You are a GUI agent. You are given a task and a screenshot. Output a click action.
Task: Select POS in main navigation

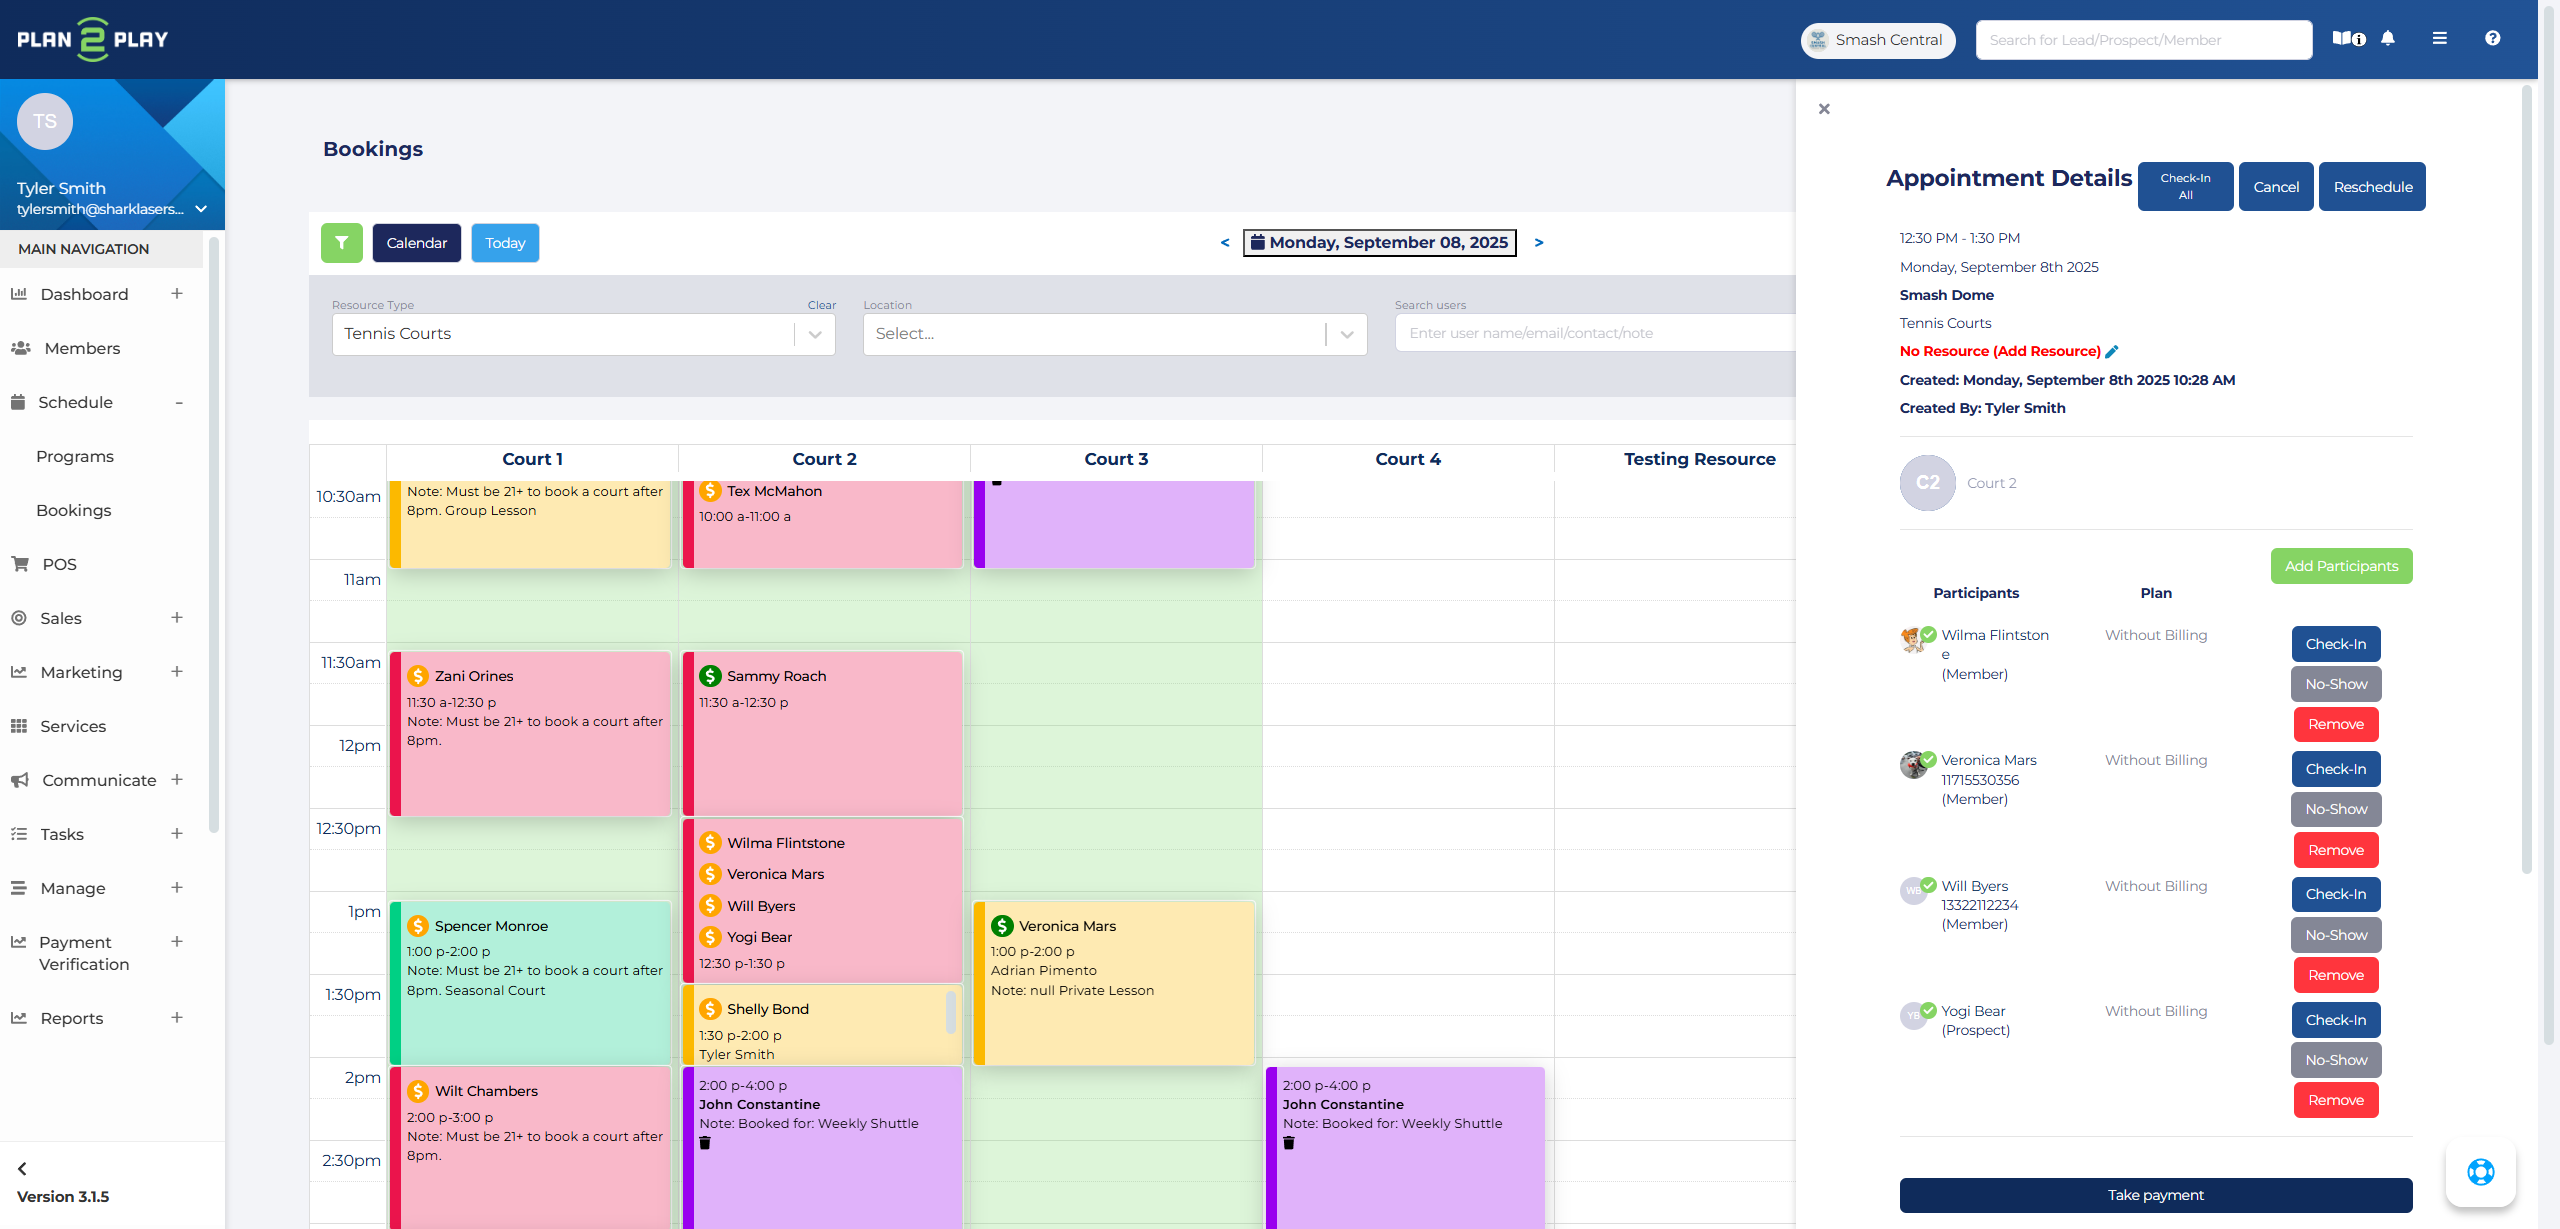point(59,564)
